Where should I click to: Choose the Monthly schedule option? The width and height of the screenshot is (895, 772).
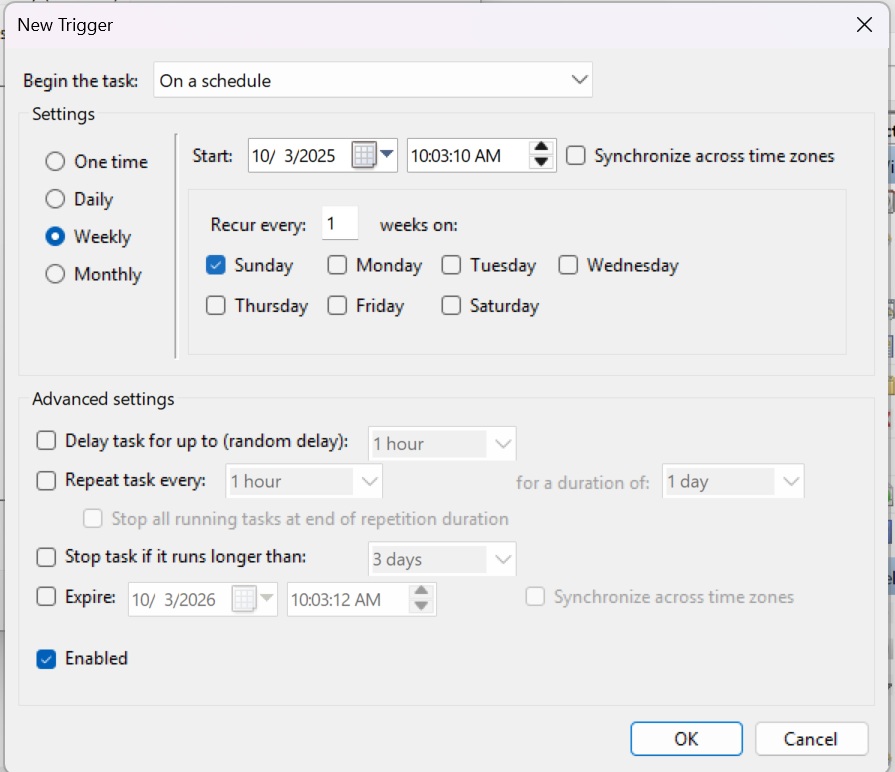pyautogui.click(x=56, y=274)
